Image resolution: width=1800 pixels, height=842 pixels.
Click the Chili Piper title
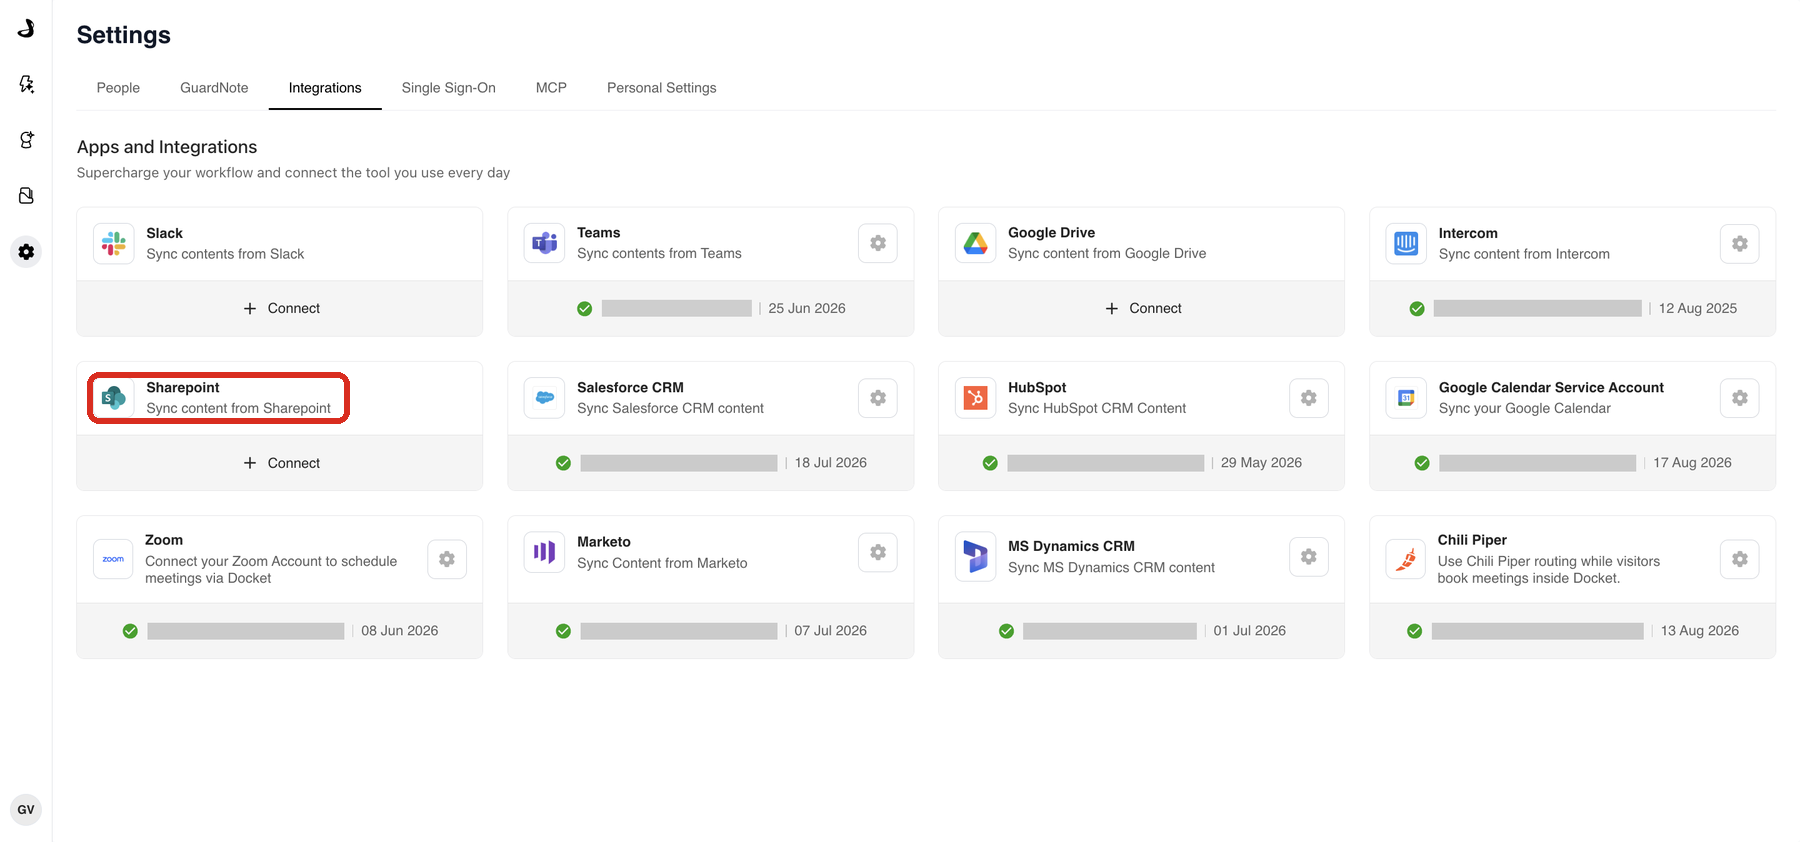1472,540
